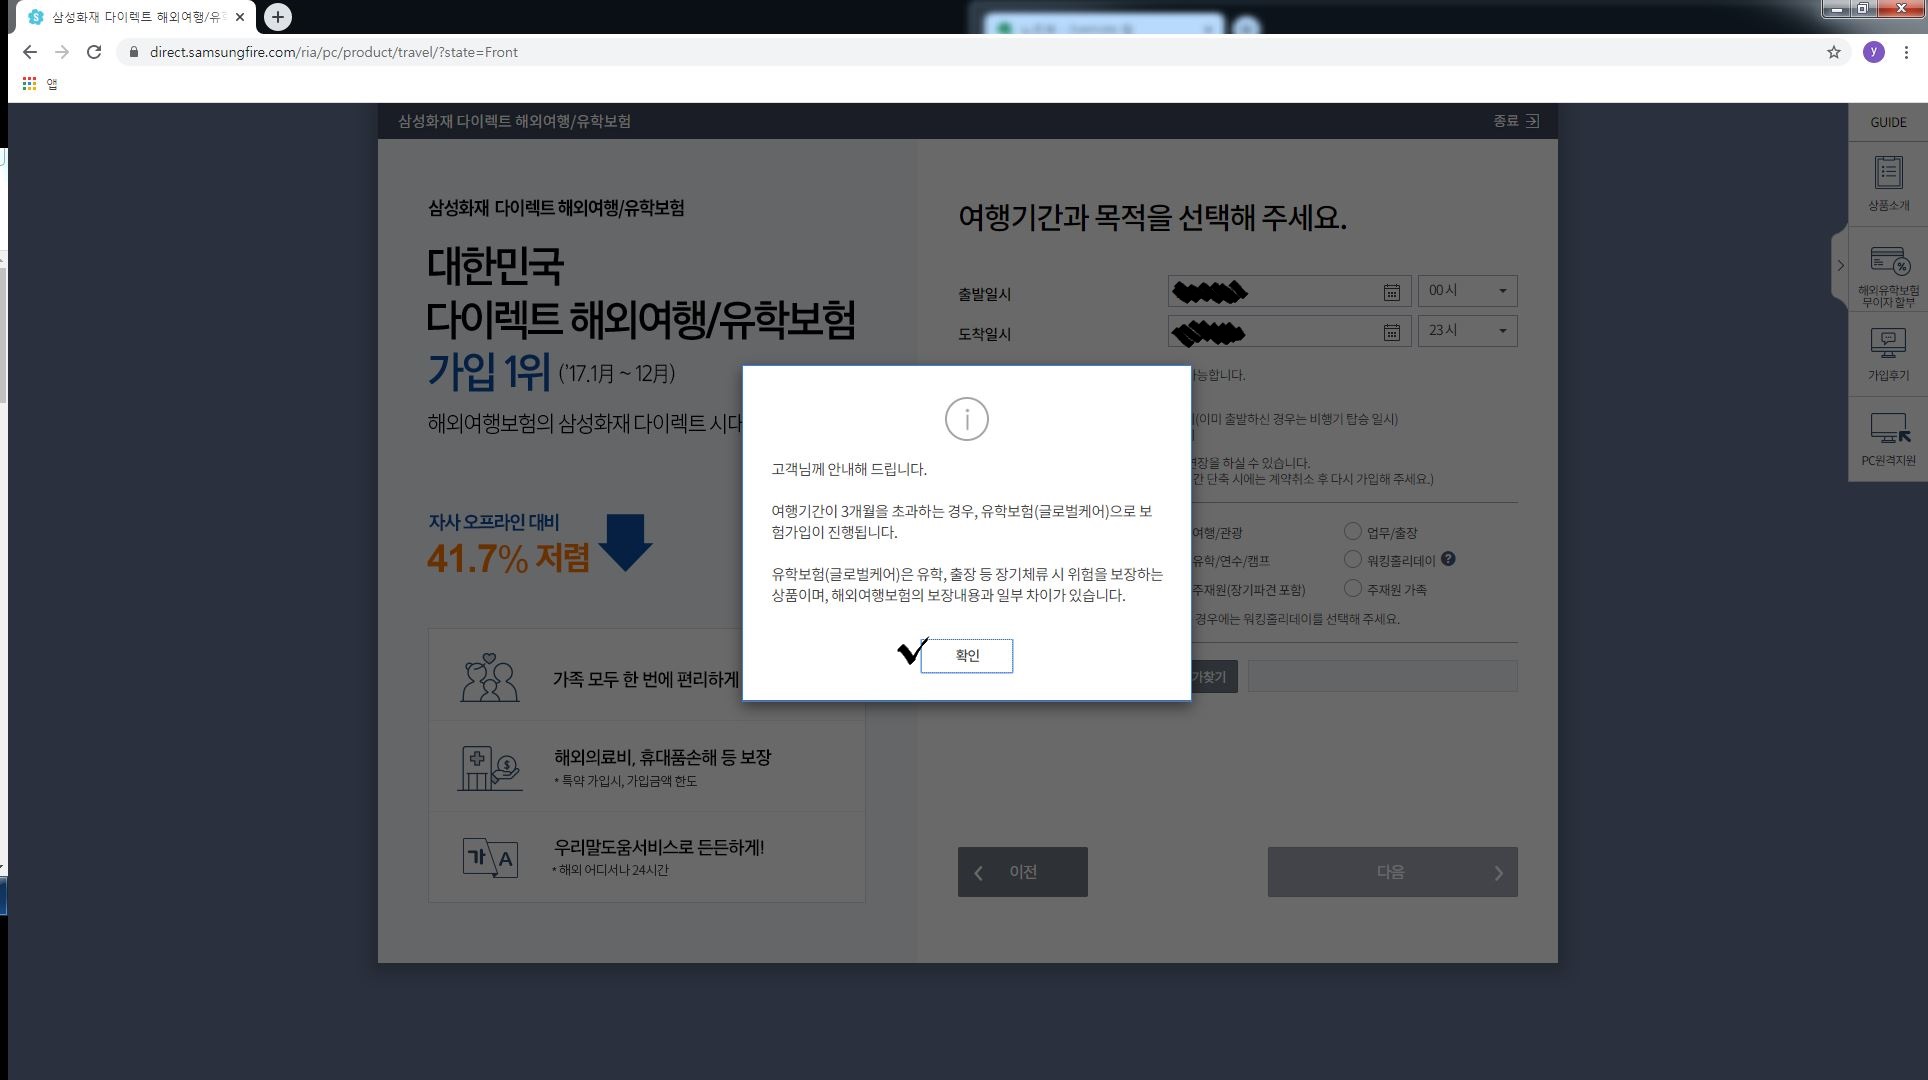Screen dimensions: 1928x1080
Task: Click the 확인 button in the dialog
Action: 966,656
